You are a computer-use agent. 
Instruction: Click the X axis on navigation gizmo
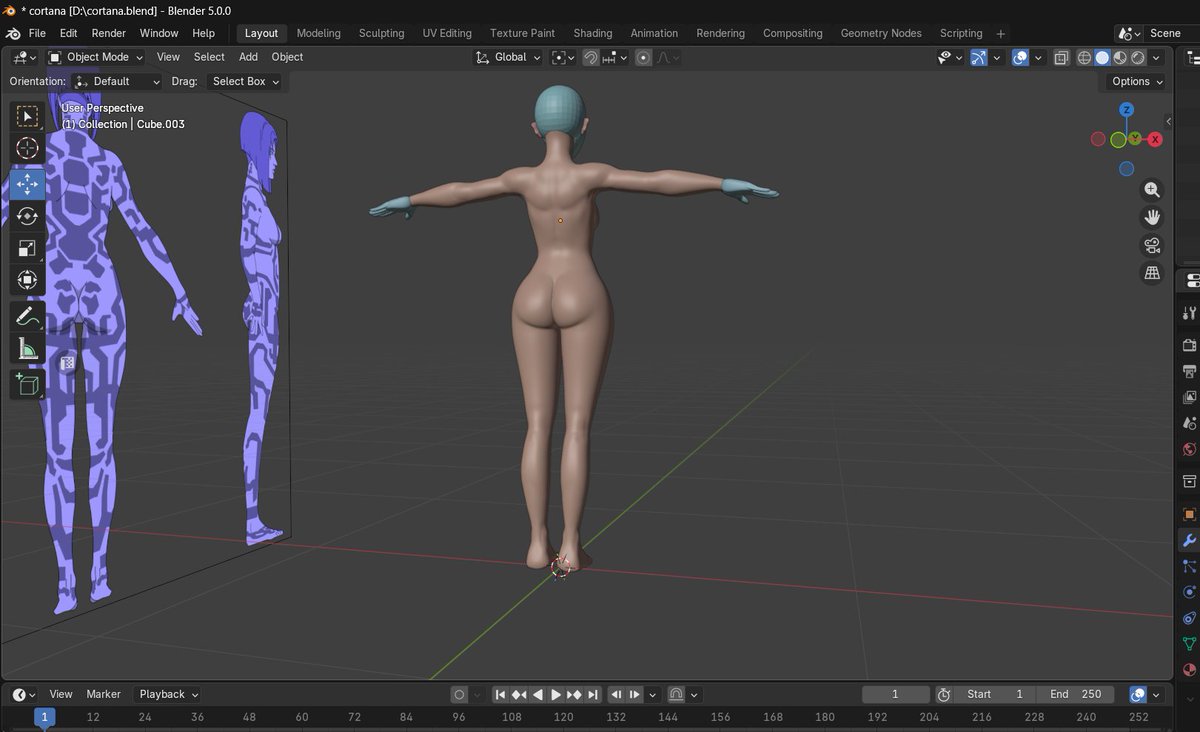coord(1155,140)
